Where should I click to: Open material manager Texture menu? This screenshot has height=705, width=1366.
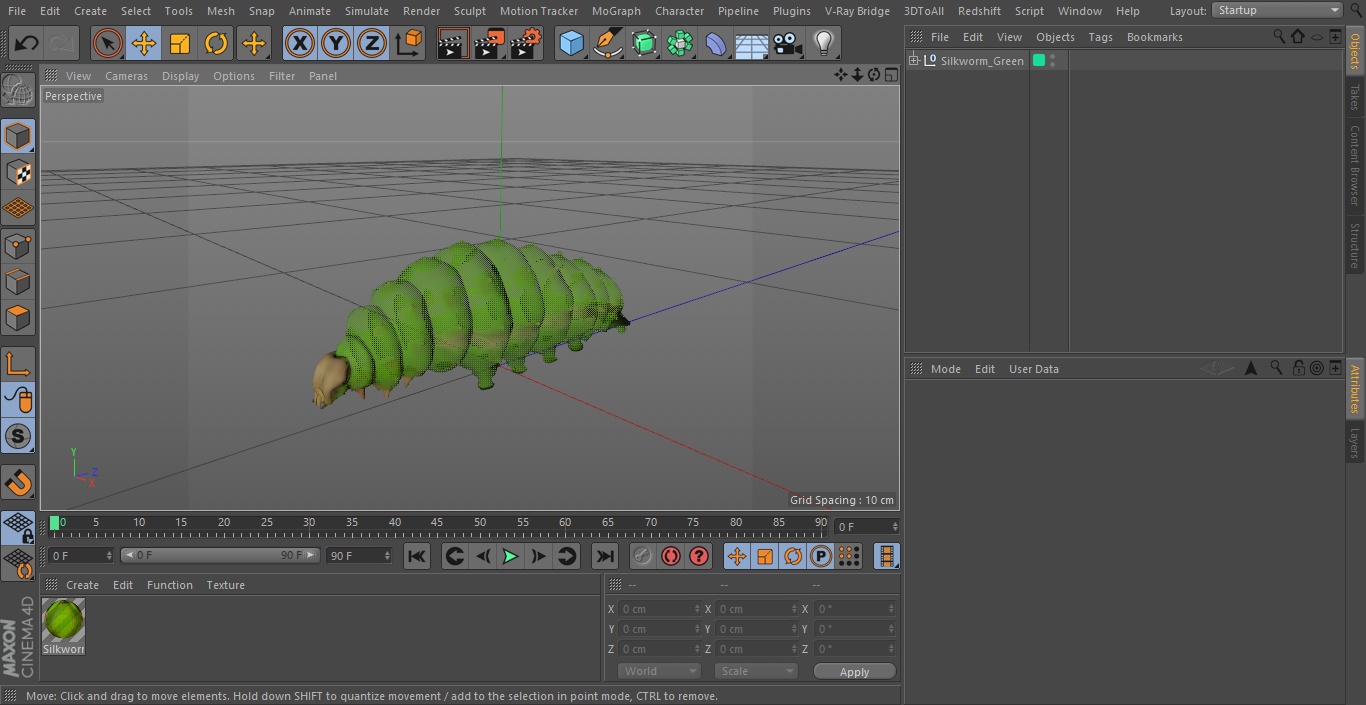click(225, 585)
